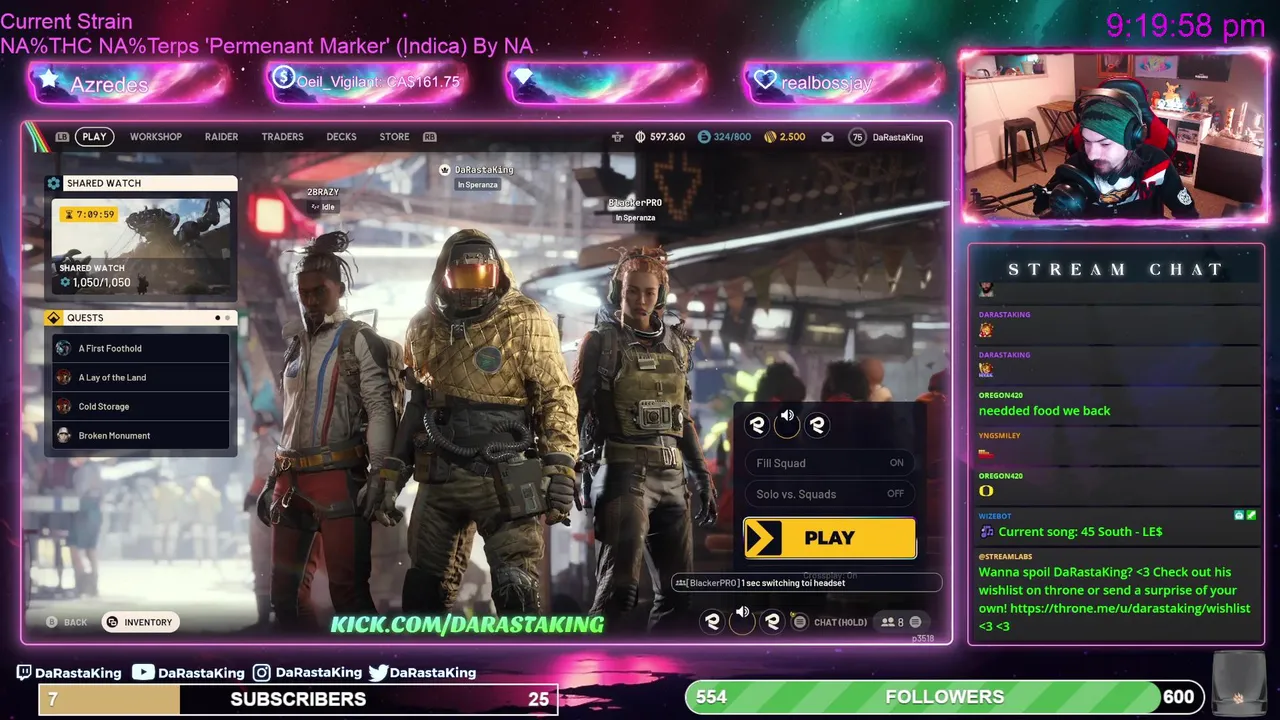Click the loadout icon left of 597,360
The width and height of the screenshot is (1280, 720).
click(617, 137)
